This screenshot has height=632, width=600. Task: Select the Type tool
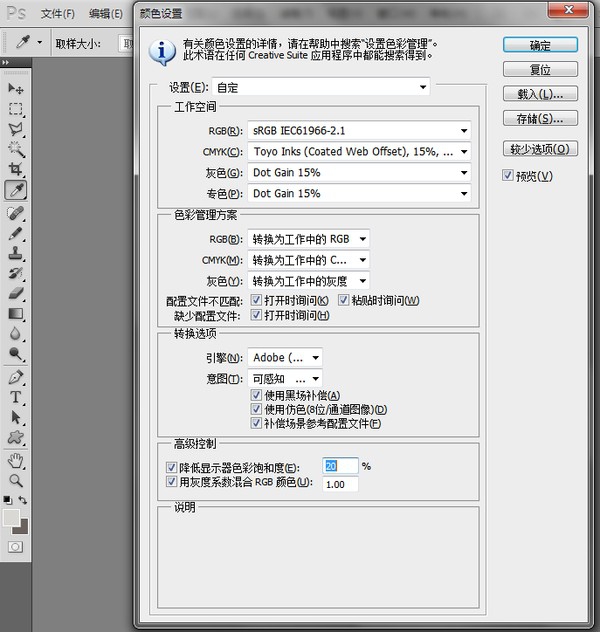pos(16,397)
